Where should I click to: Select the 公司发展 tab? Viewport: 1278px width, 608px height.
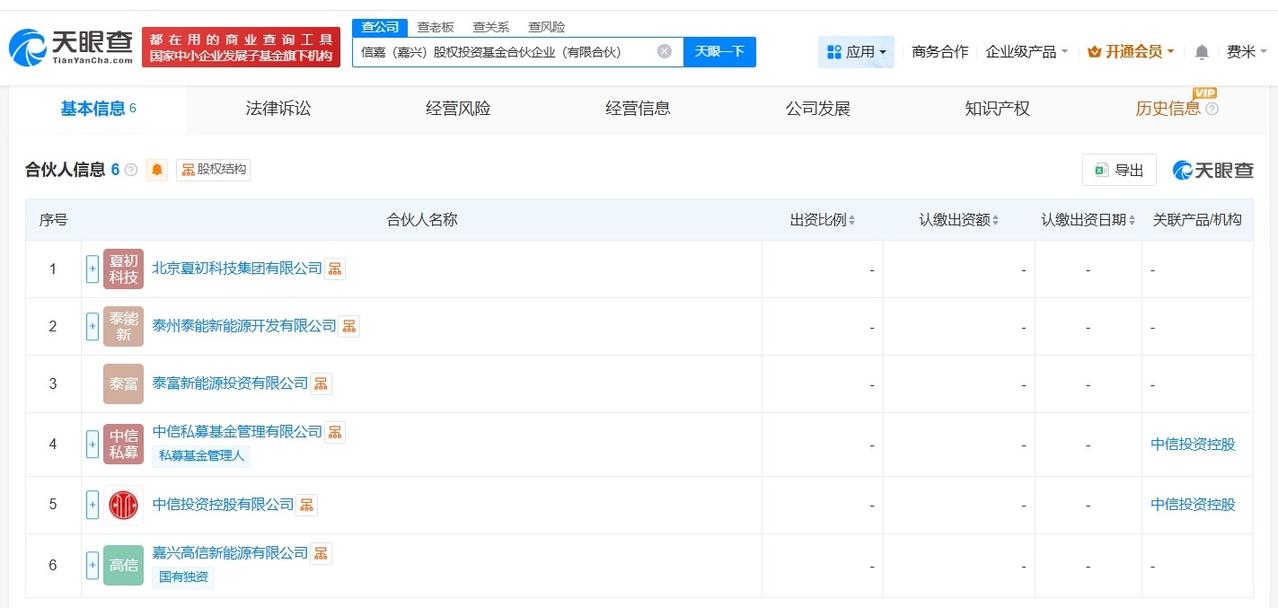[818, 108]
